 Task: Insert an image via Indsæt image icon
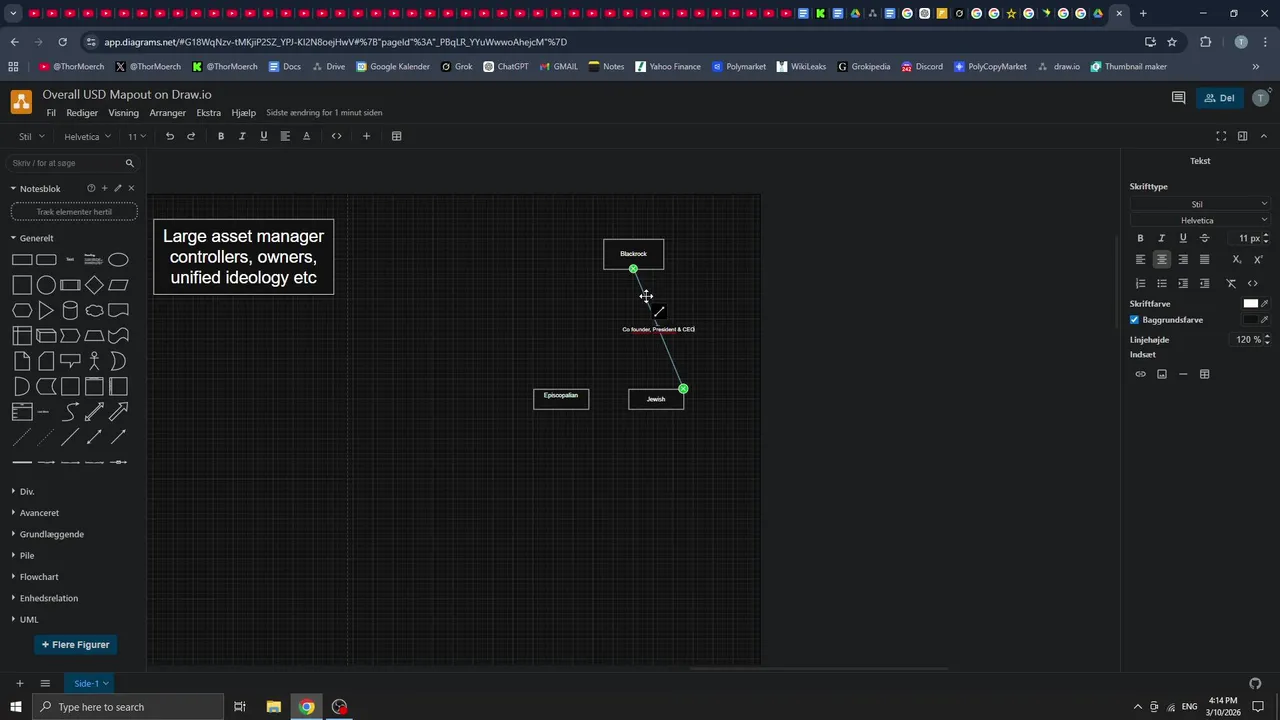(1162, 374)
